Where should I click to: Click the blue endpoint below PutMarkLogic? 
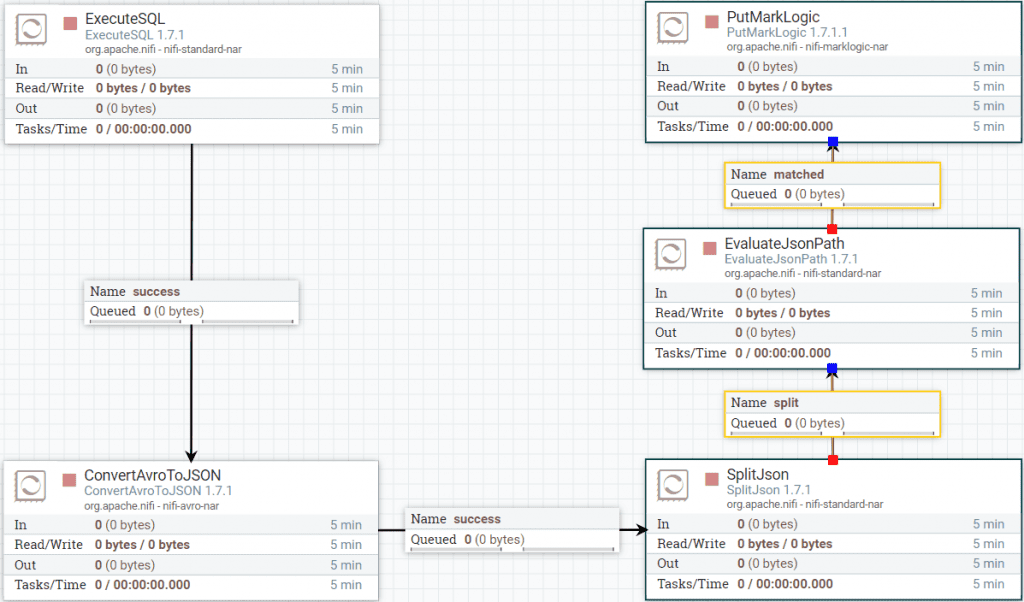pos(832,142)
